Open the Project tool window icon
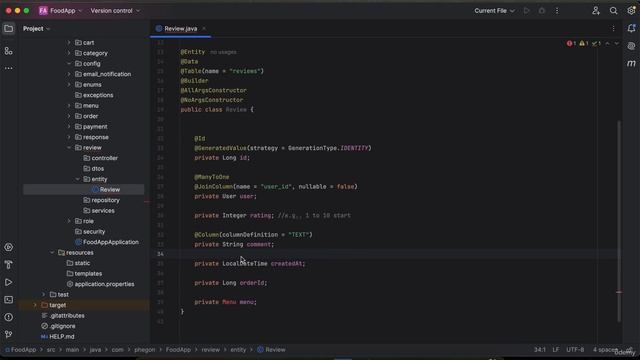Screen dimensions: 640x360 click(x=9, y=29)
